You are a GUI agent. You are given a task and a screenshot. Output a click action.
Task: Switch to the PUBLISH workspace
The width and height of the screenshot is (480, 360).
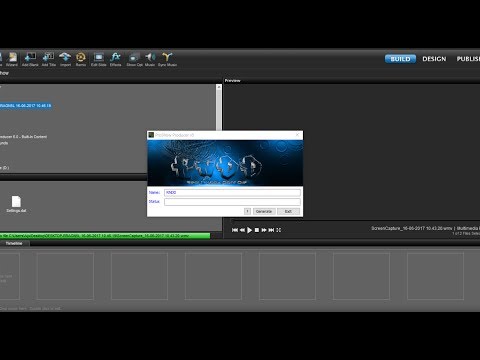pyautogui.click(x=468, y=59)
